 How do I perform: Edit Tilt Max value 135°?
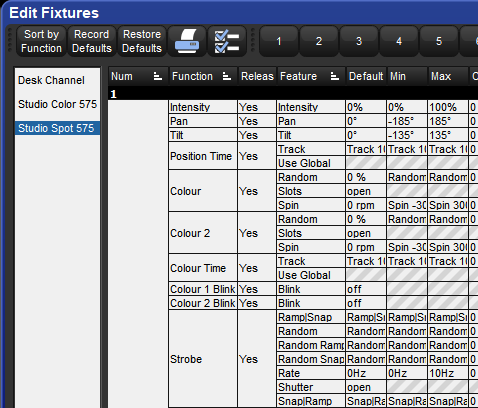(x=448, y=135)
